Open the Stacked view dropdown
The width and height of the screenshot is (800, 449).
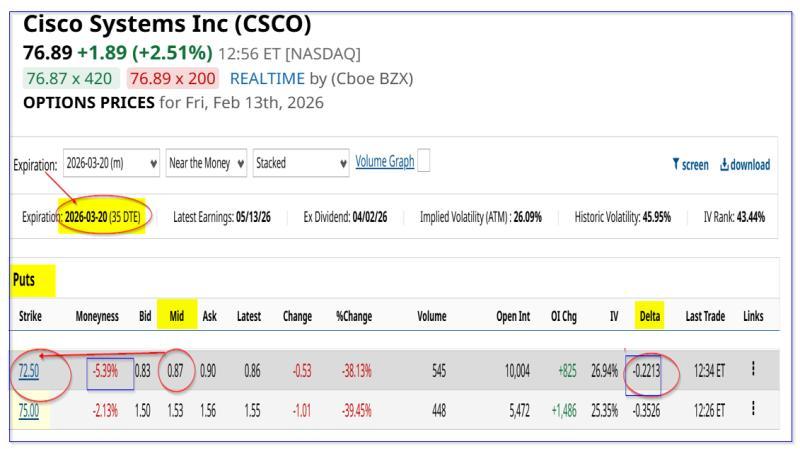point(300,164)
